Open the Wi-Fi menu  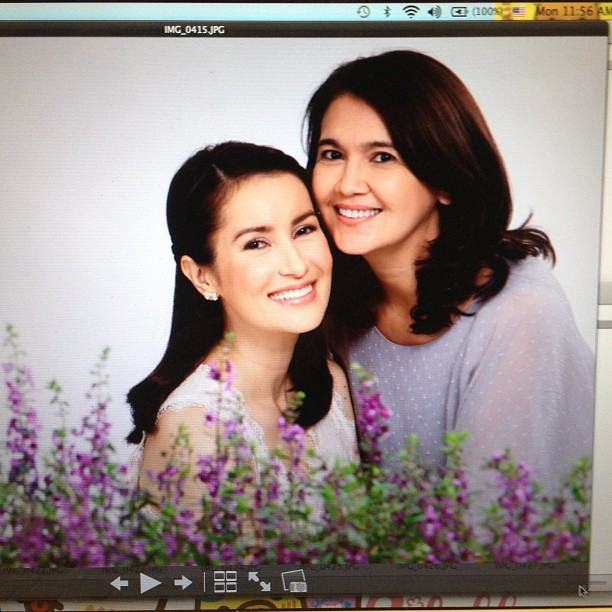click(x=410, y=11)
